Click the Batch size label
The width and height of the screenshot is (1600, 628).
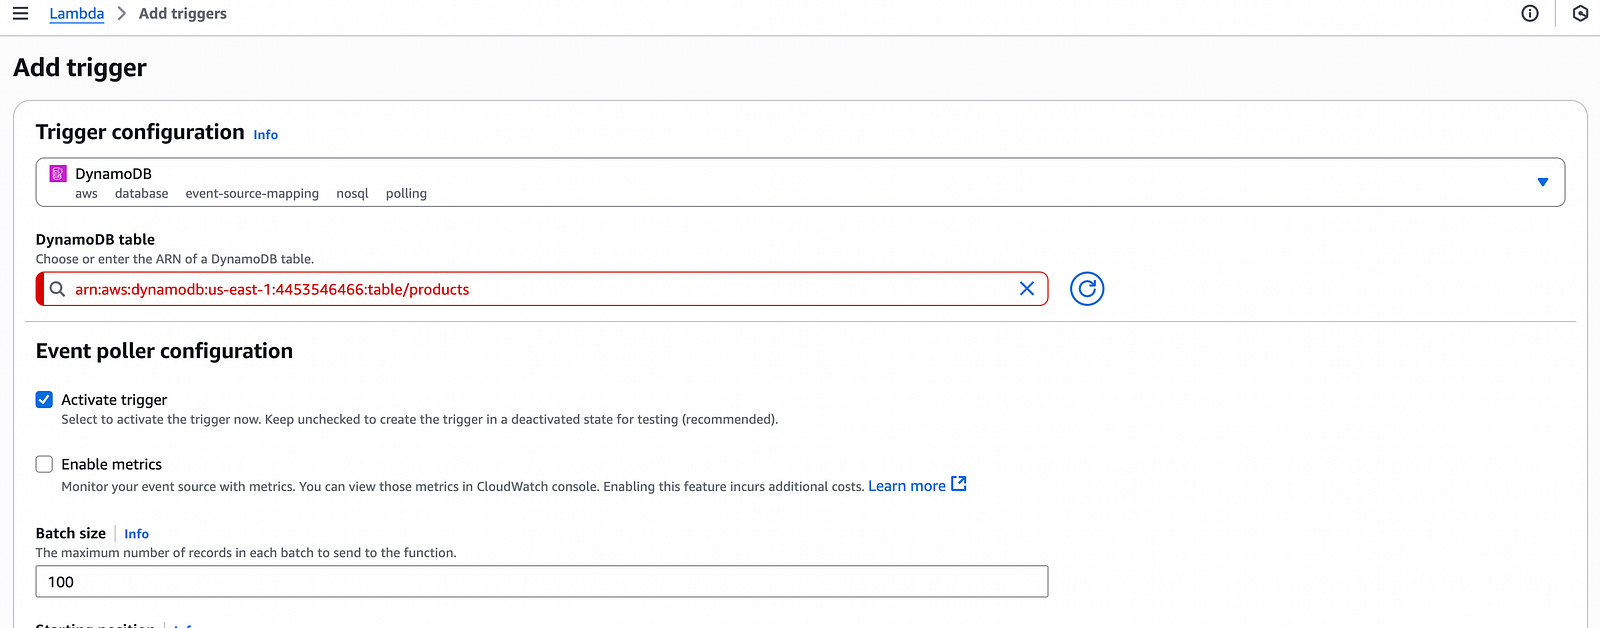coord(71,534)
